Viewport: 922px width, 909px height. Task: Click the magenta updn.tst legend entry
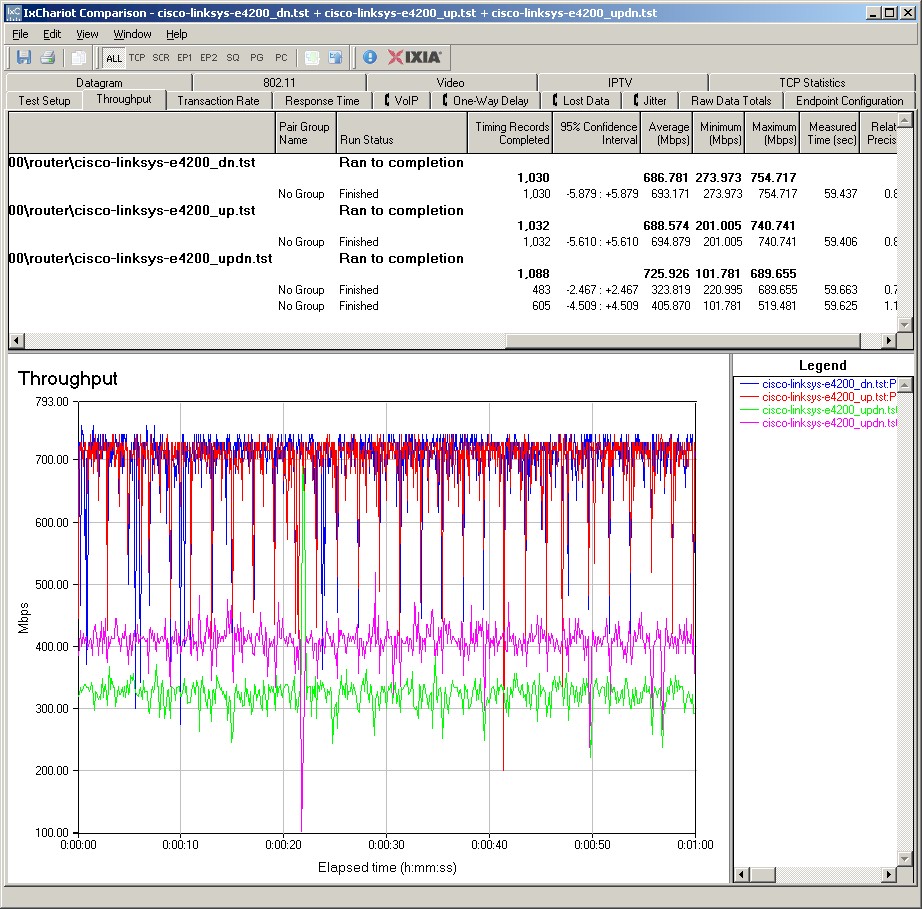(x=818, y=423)
